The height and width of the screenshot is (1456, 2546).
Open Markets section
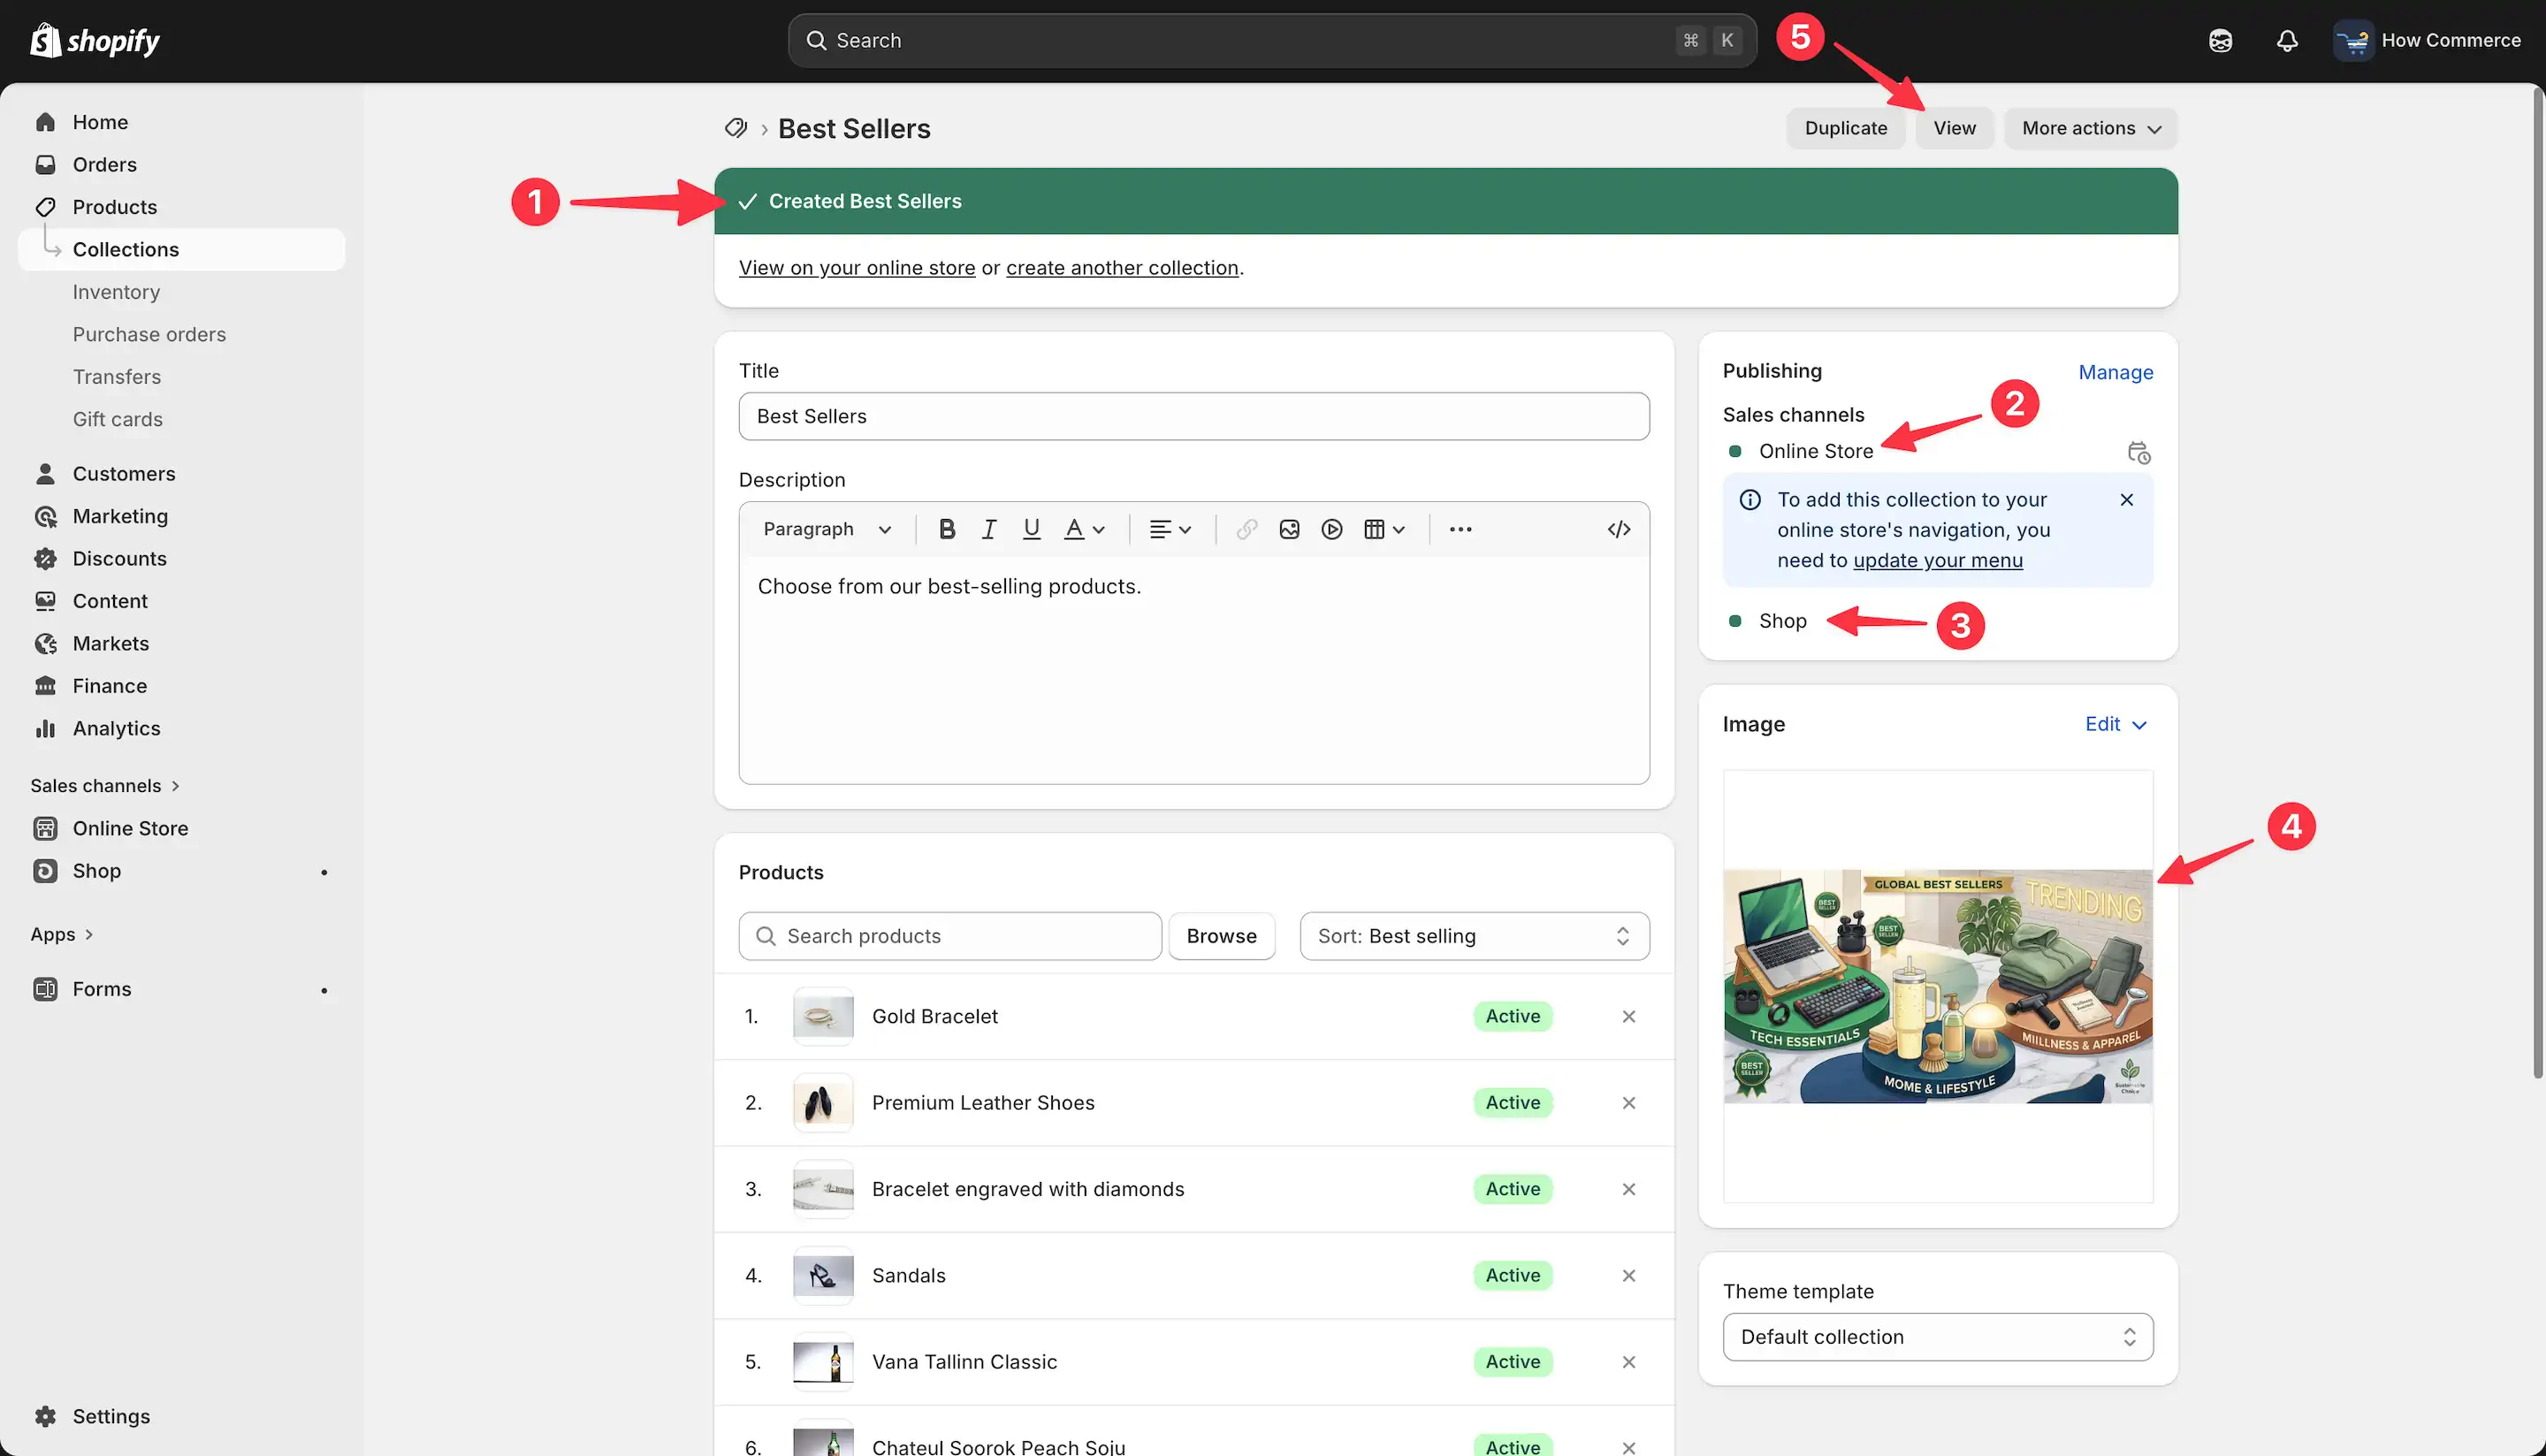[x=181, y=643]
